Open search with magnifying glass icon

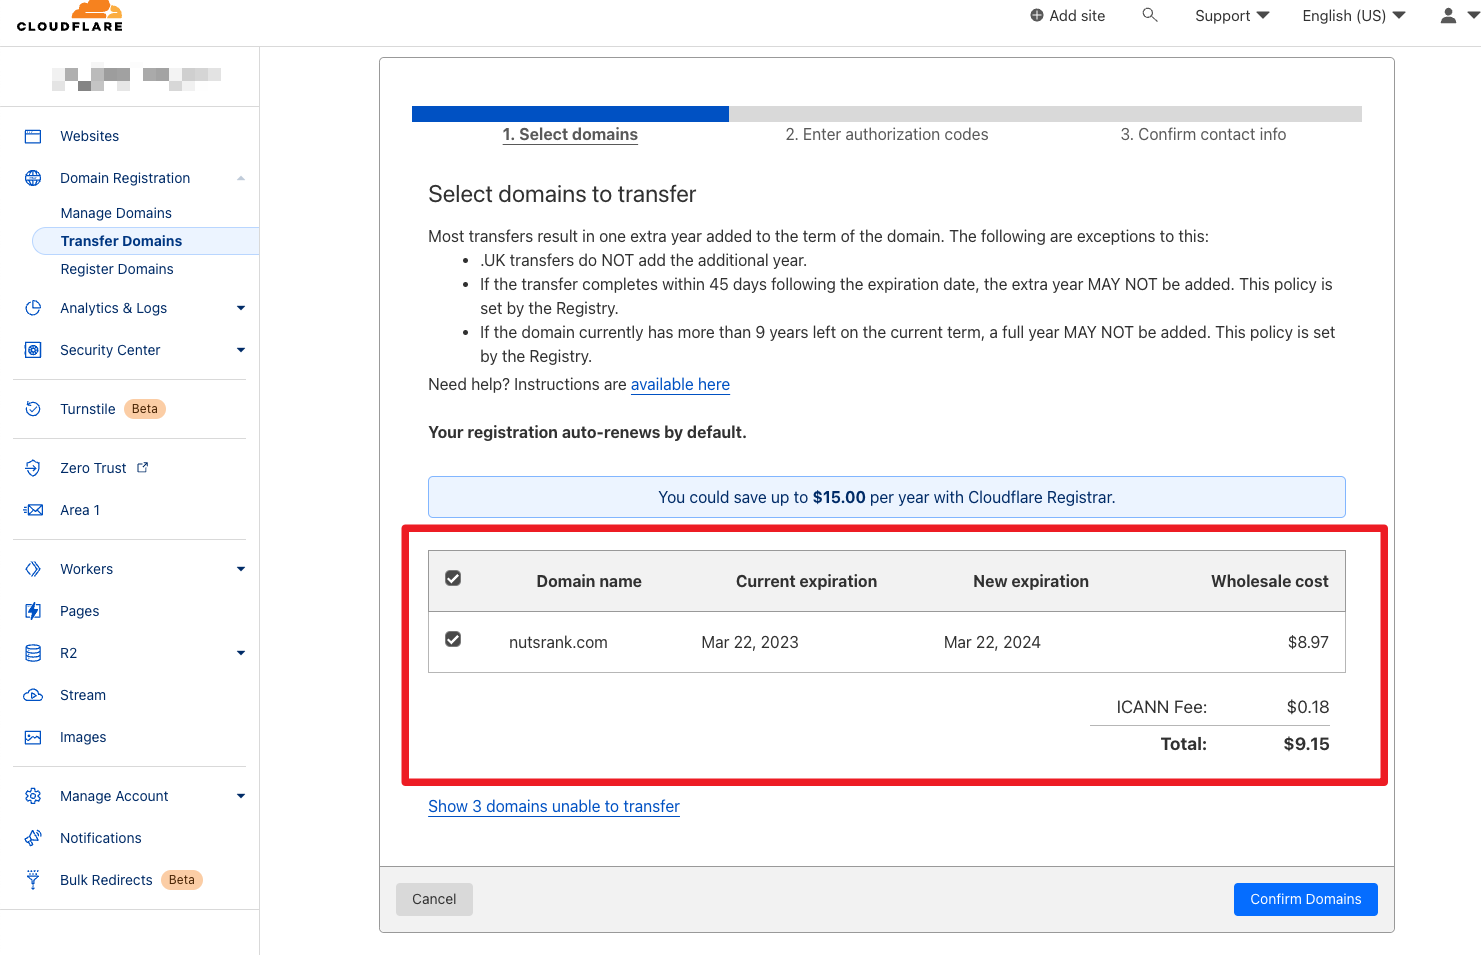(1150, 15)
